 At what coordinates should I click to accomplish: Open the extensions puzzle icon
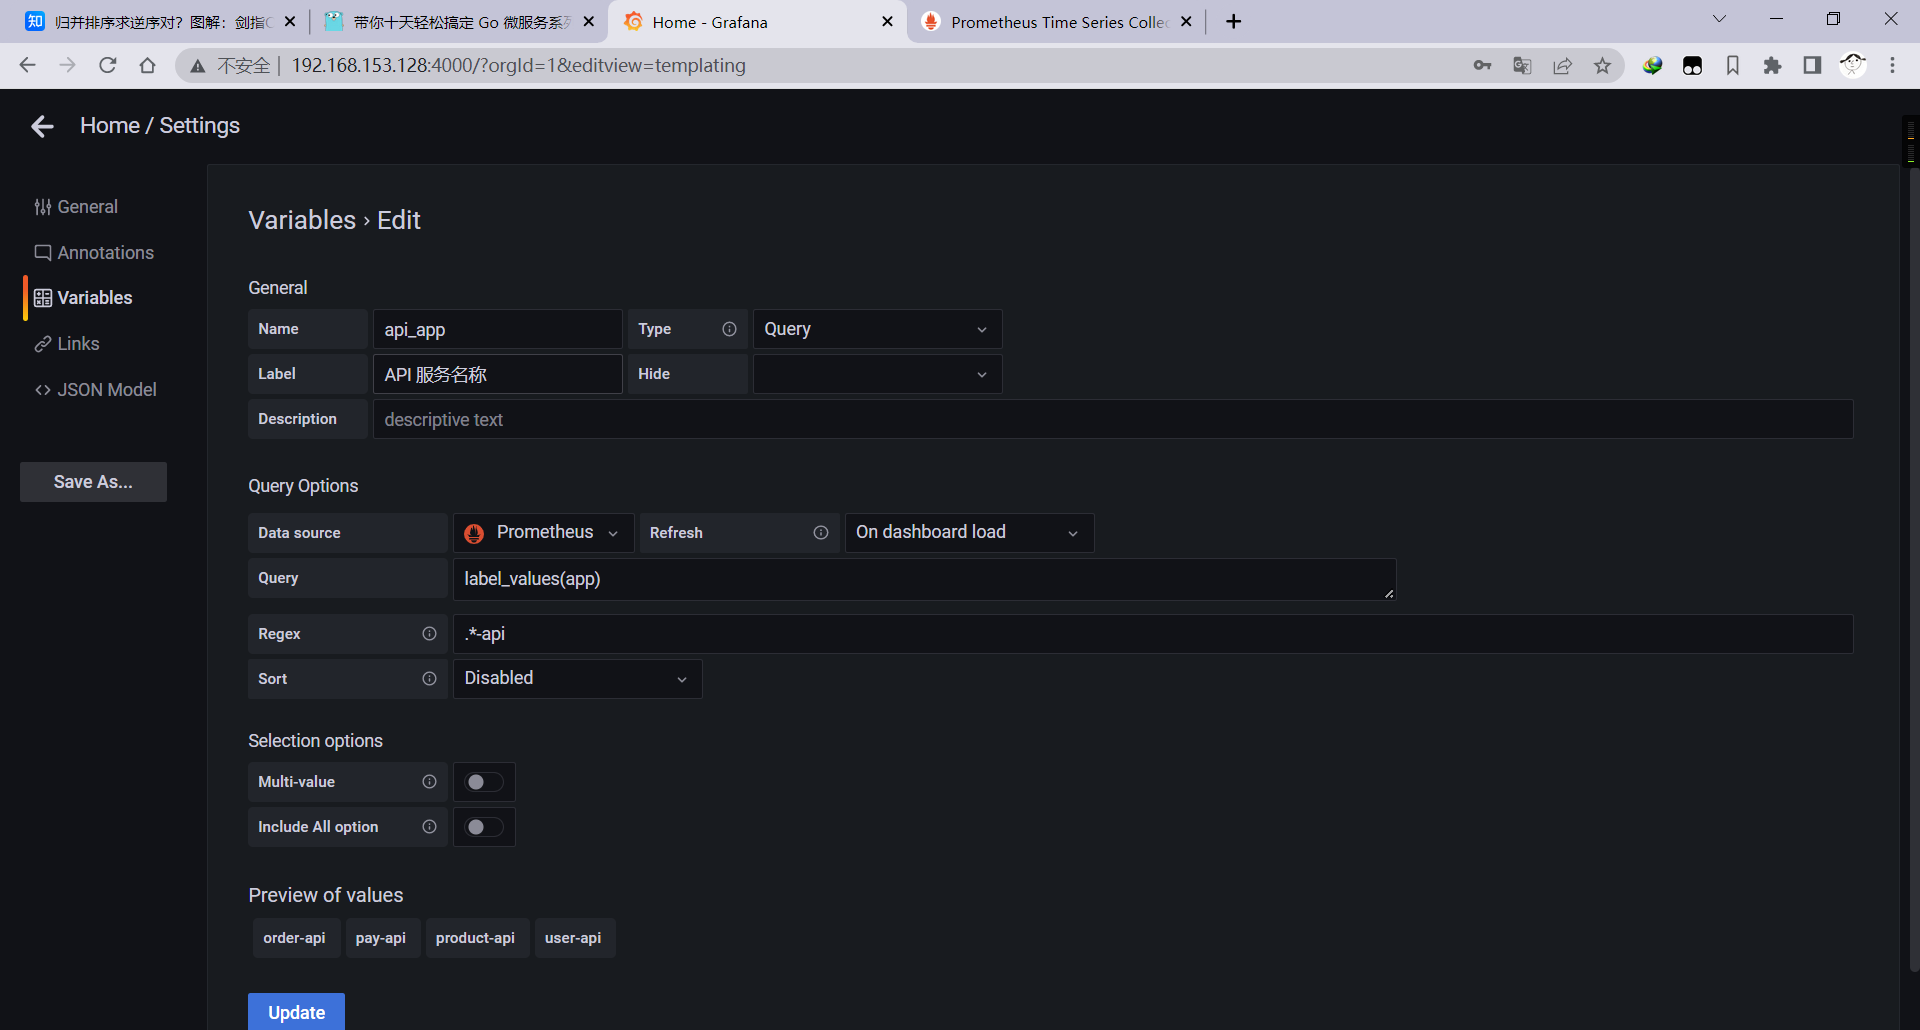click(x=1772, y=65)
